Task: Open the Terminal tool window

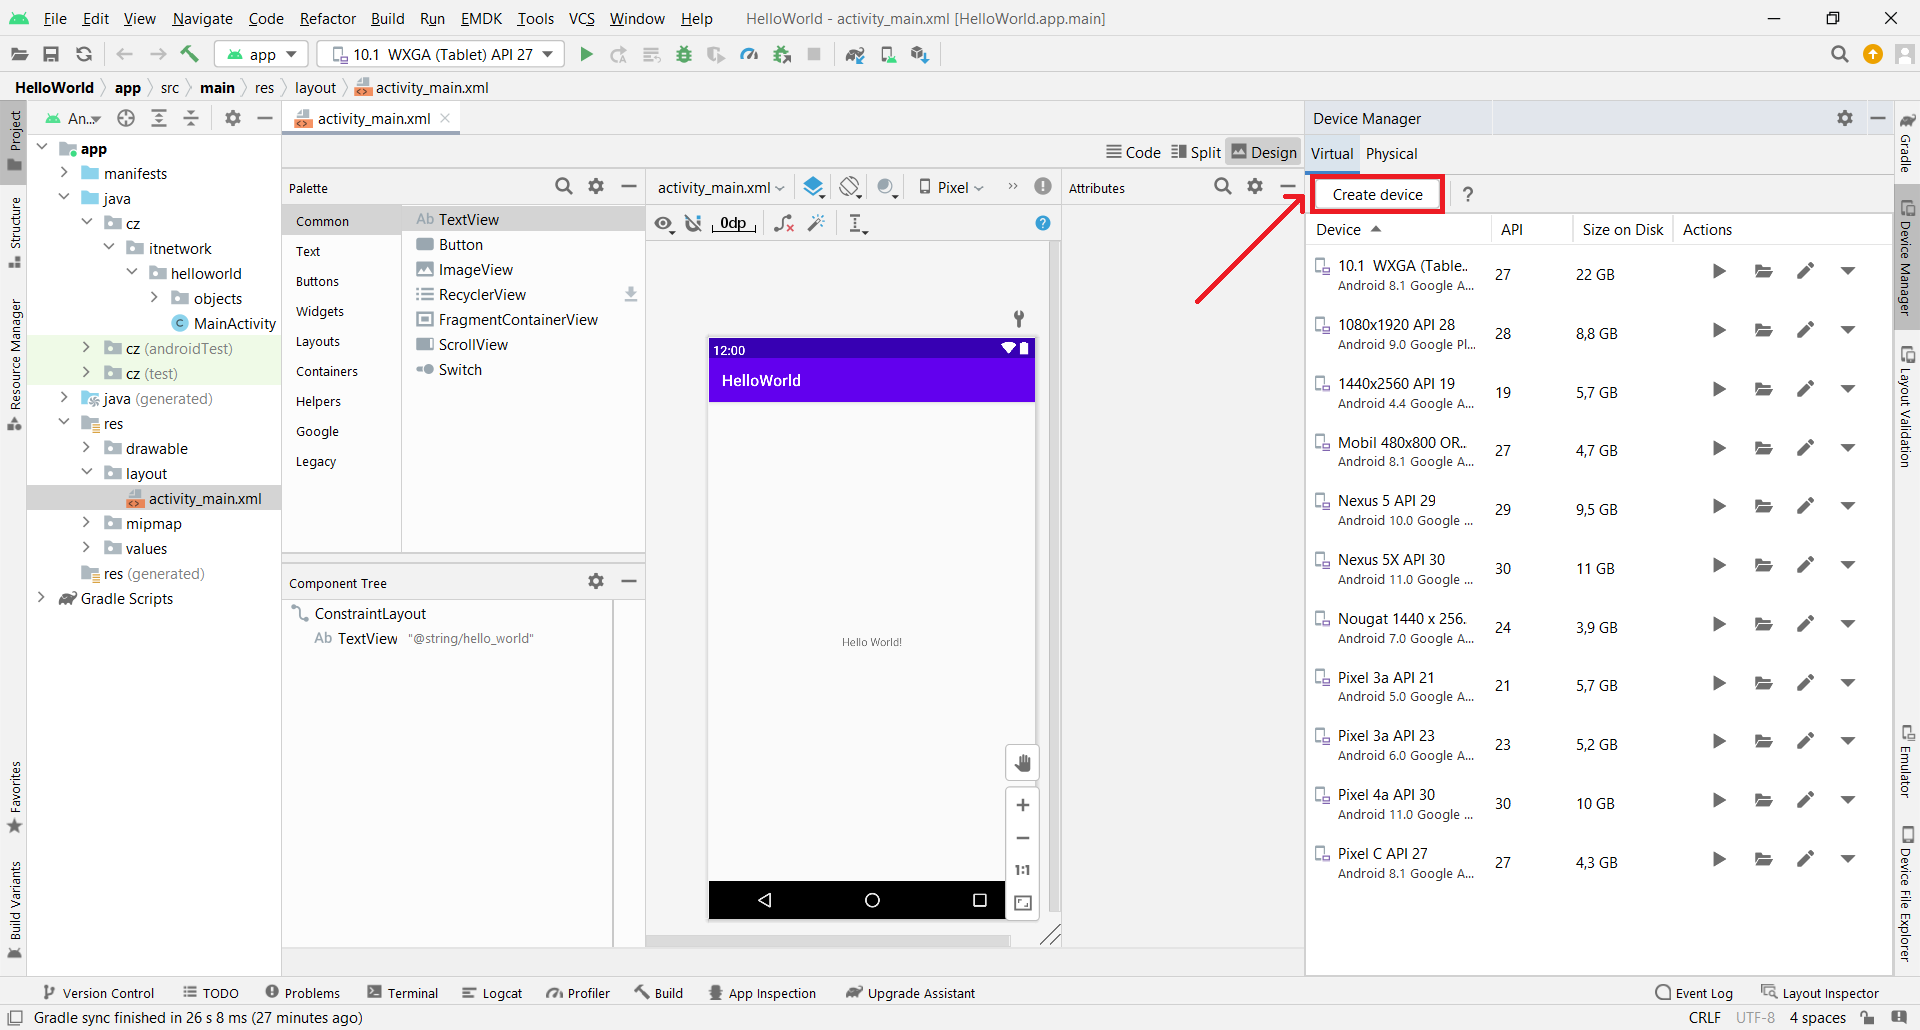Action: [403, 993]
